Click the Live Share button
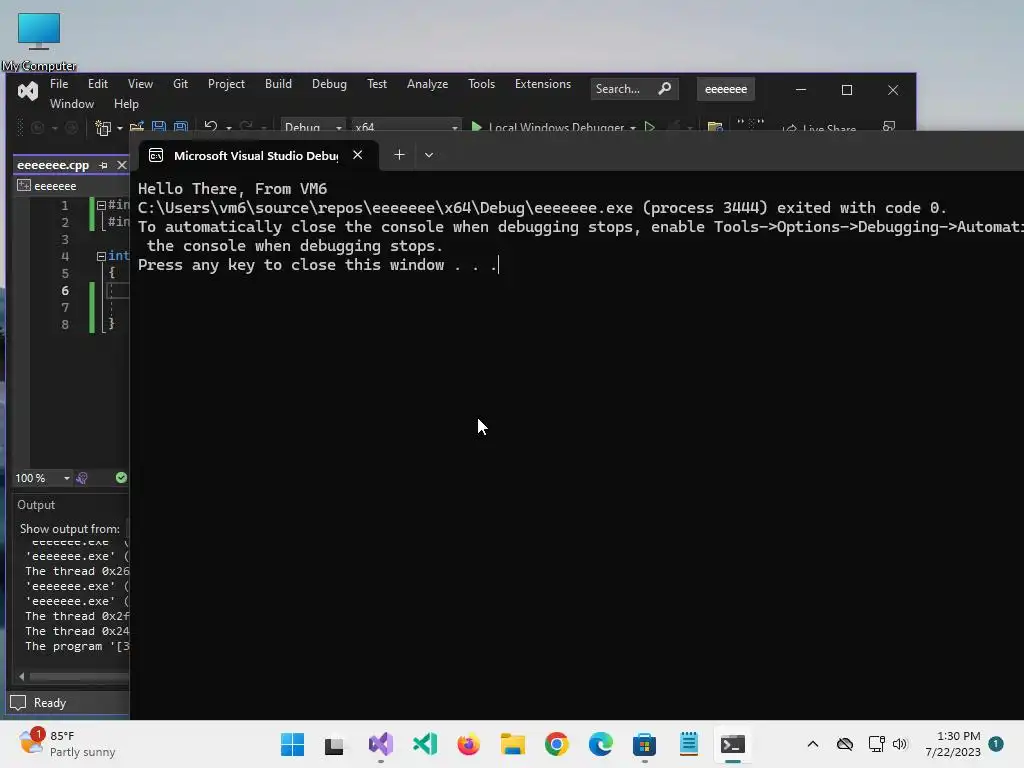The width and height of the screenshot is (1024, 768). 820,128
